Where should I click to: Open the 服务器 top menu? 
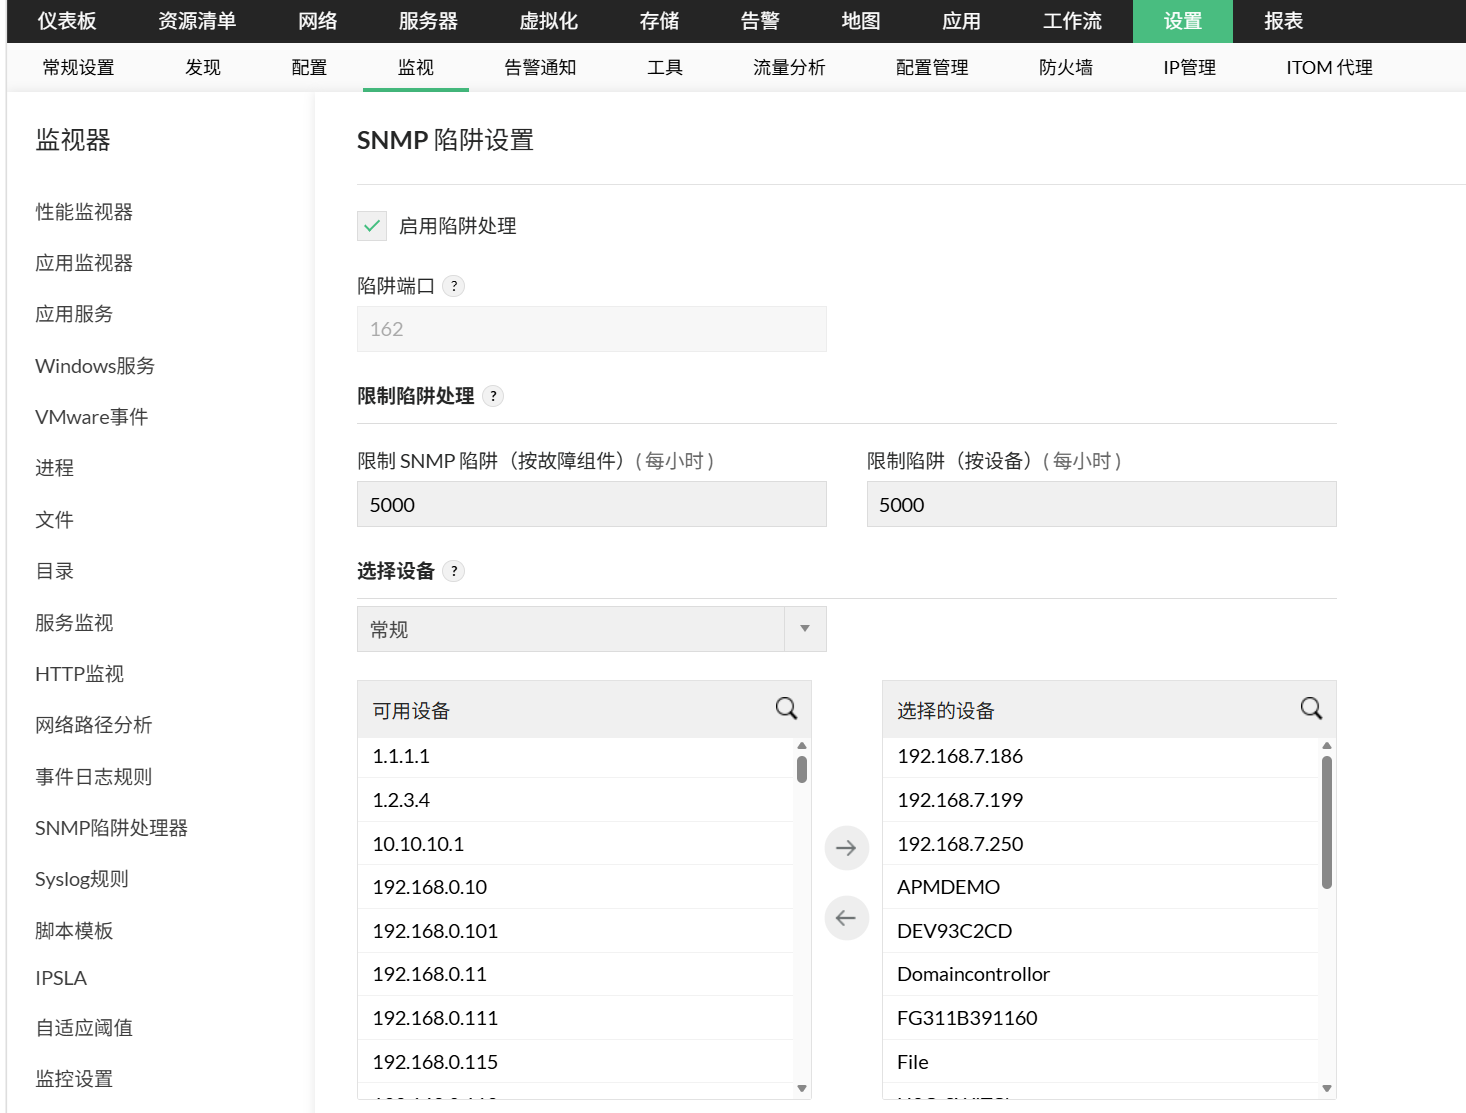pyautogui.click(x=428, y=21)
